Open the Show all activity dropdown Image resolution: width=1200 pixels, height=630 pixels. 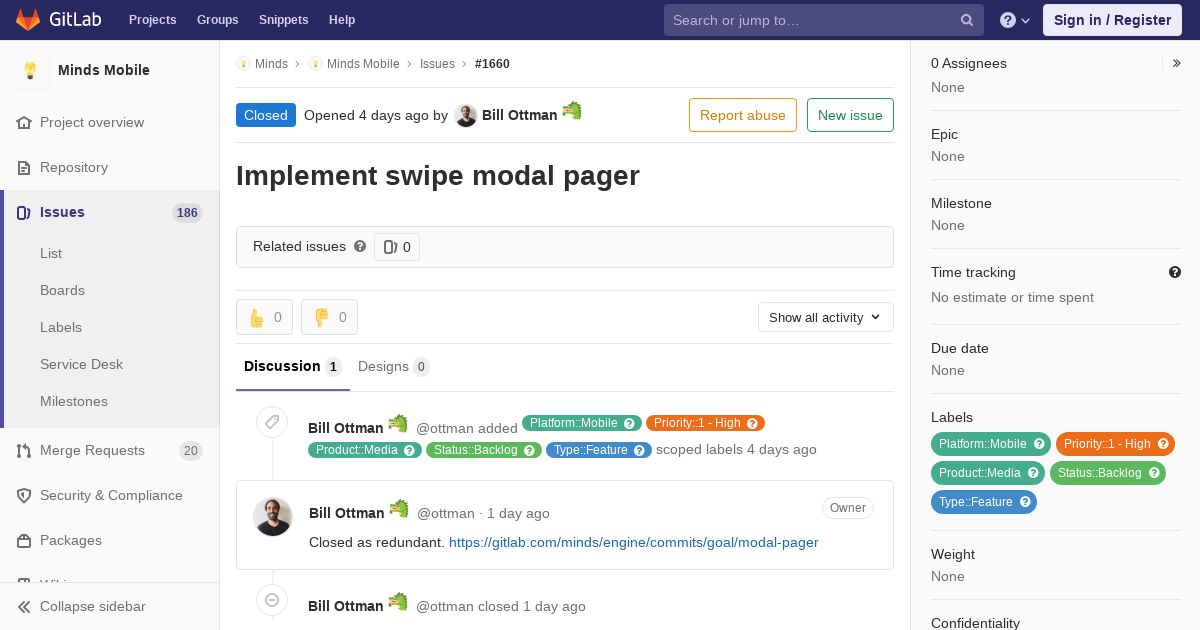coord(826,317)
